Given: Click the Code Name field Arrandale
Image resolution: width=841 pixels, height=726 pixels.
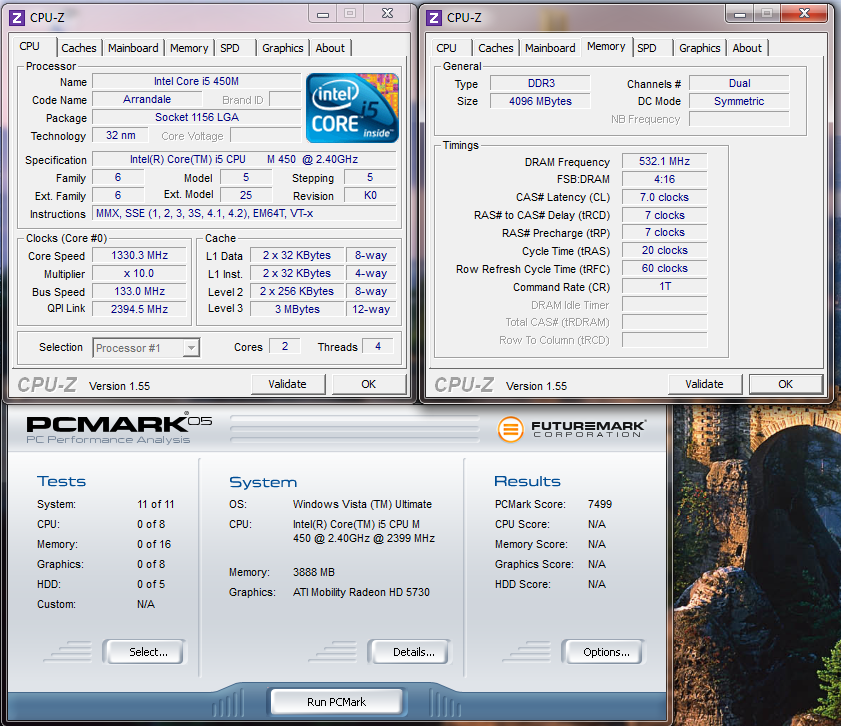Looking at the screenshot, I should (x=147, y=100).
